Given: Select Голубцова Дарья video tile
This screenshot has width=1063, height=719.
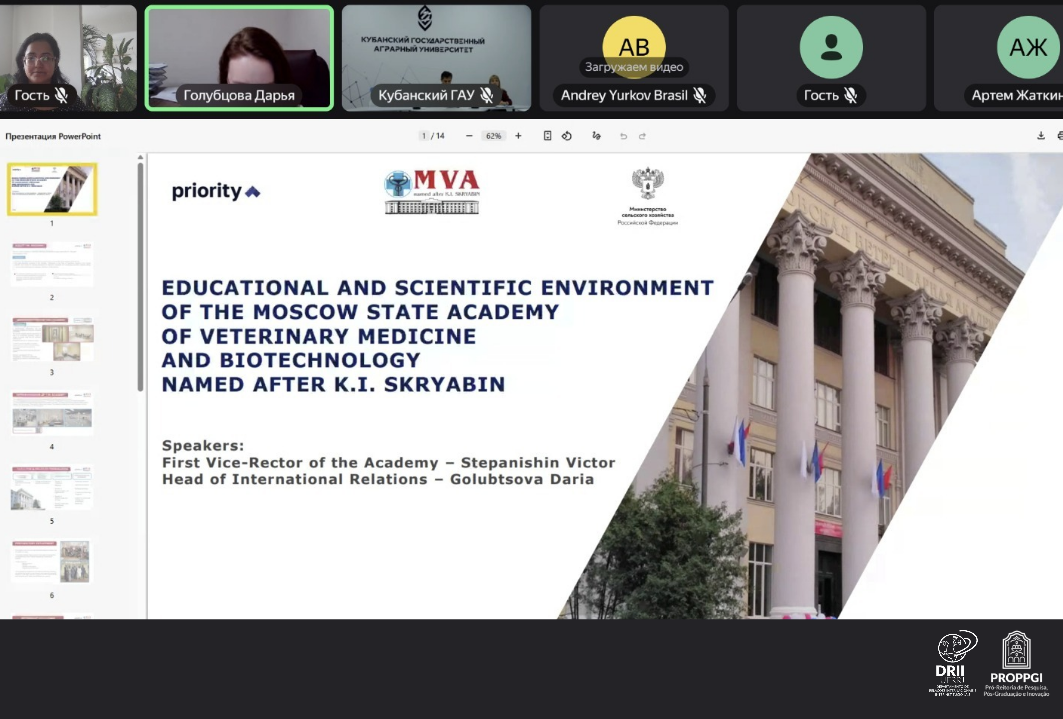Looking at the screenshot, I should coord(239,58).
